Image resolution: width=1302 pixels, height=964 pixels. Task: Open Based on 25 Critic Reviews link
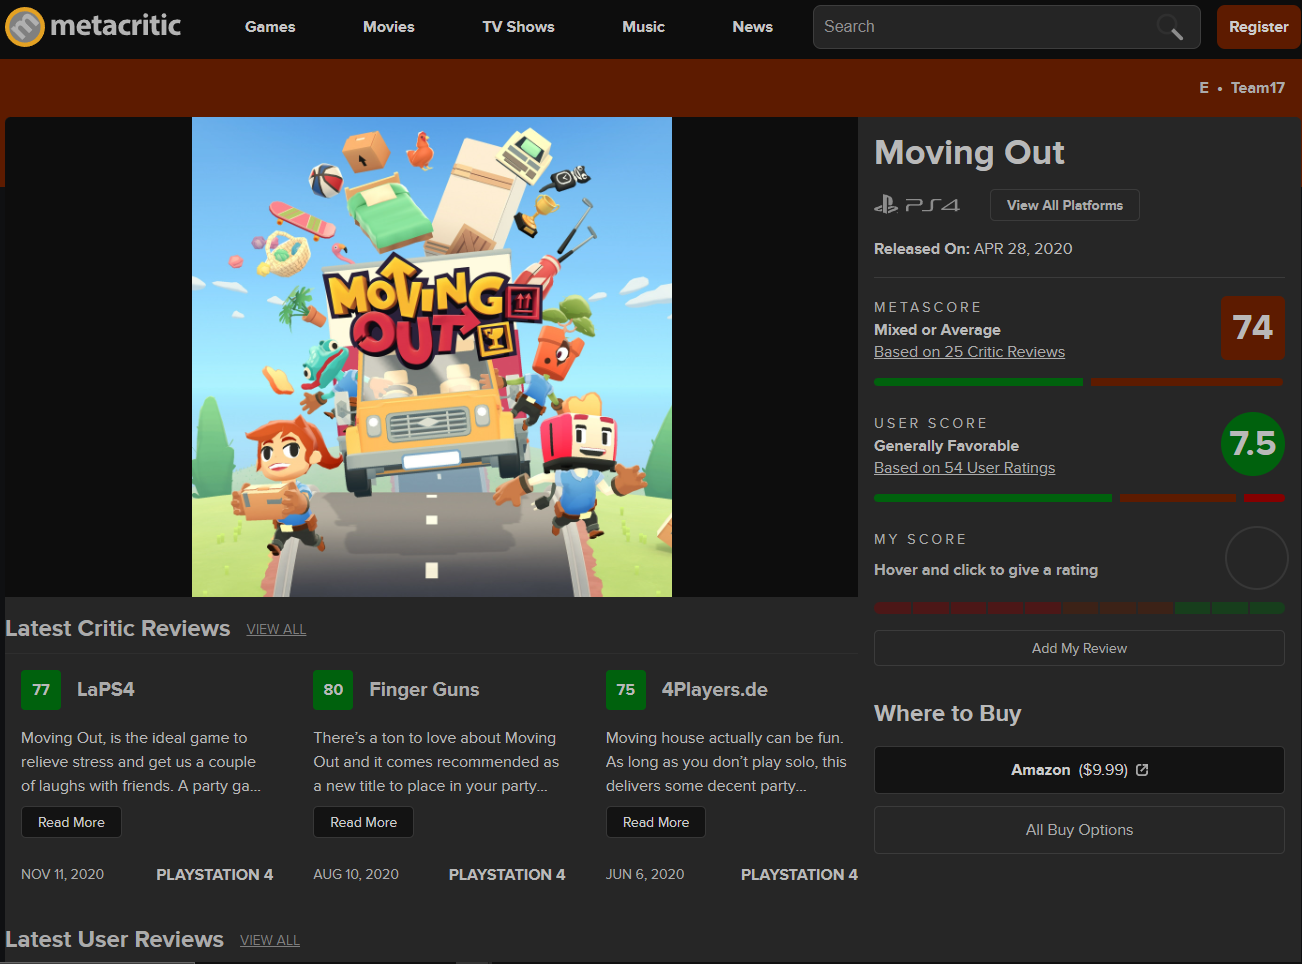coord(969,352)
